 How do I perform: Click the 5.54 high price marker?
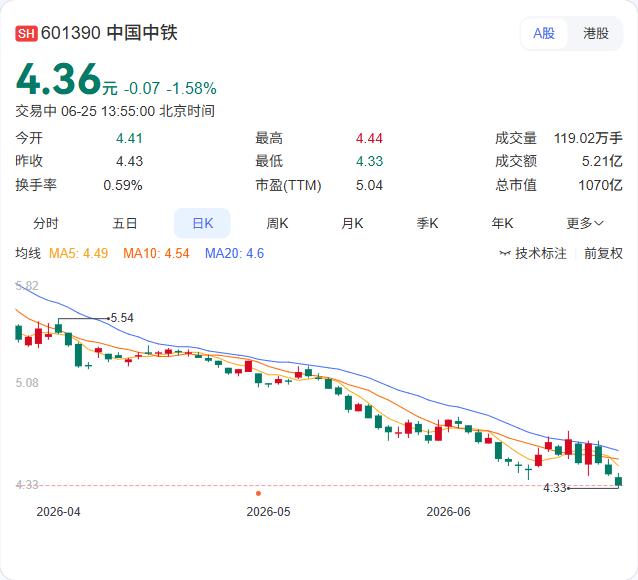(122, 317)
